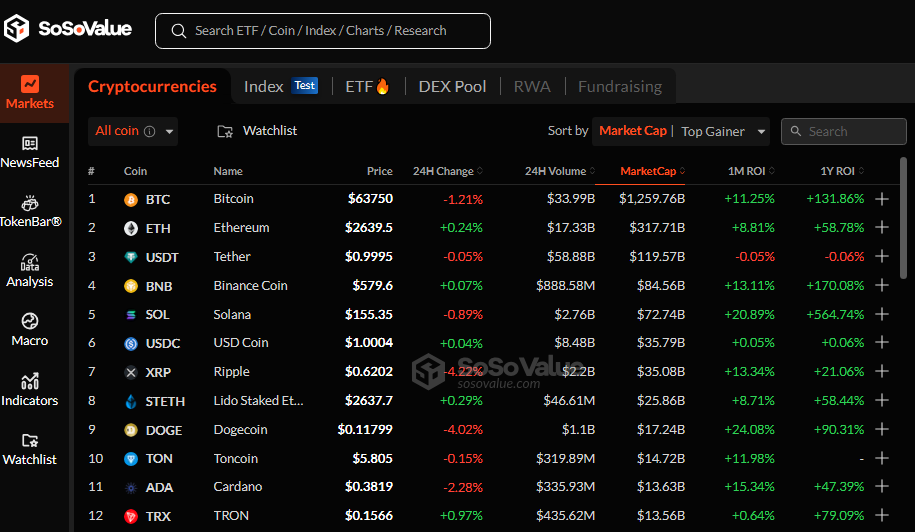This screenshot has width=915, height=532.
Task: Sort table by 1Y ROI column
Action: [x=842, y=171]
